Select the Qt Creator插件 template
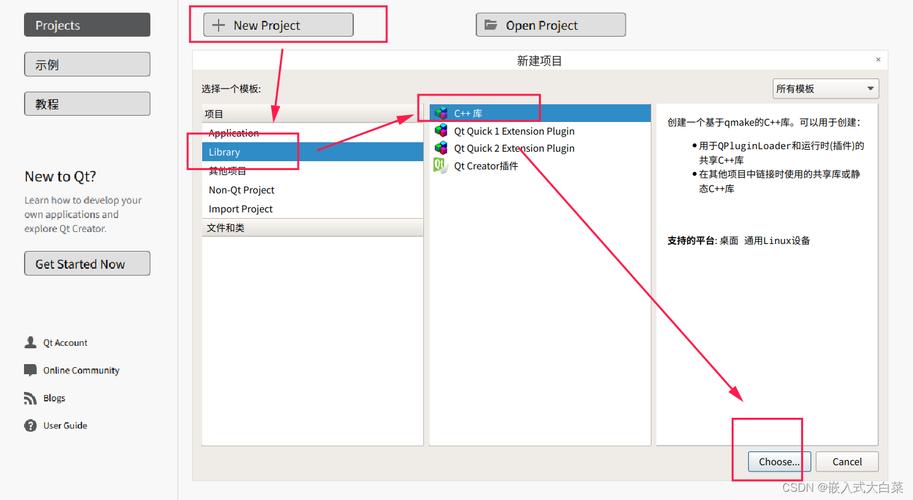 pos(540,166)
